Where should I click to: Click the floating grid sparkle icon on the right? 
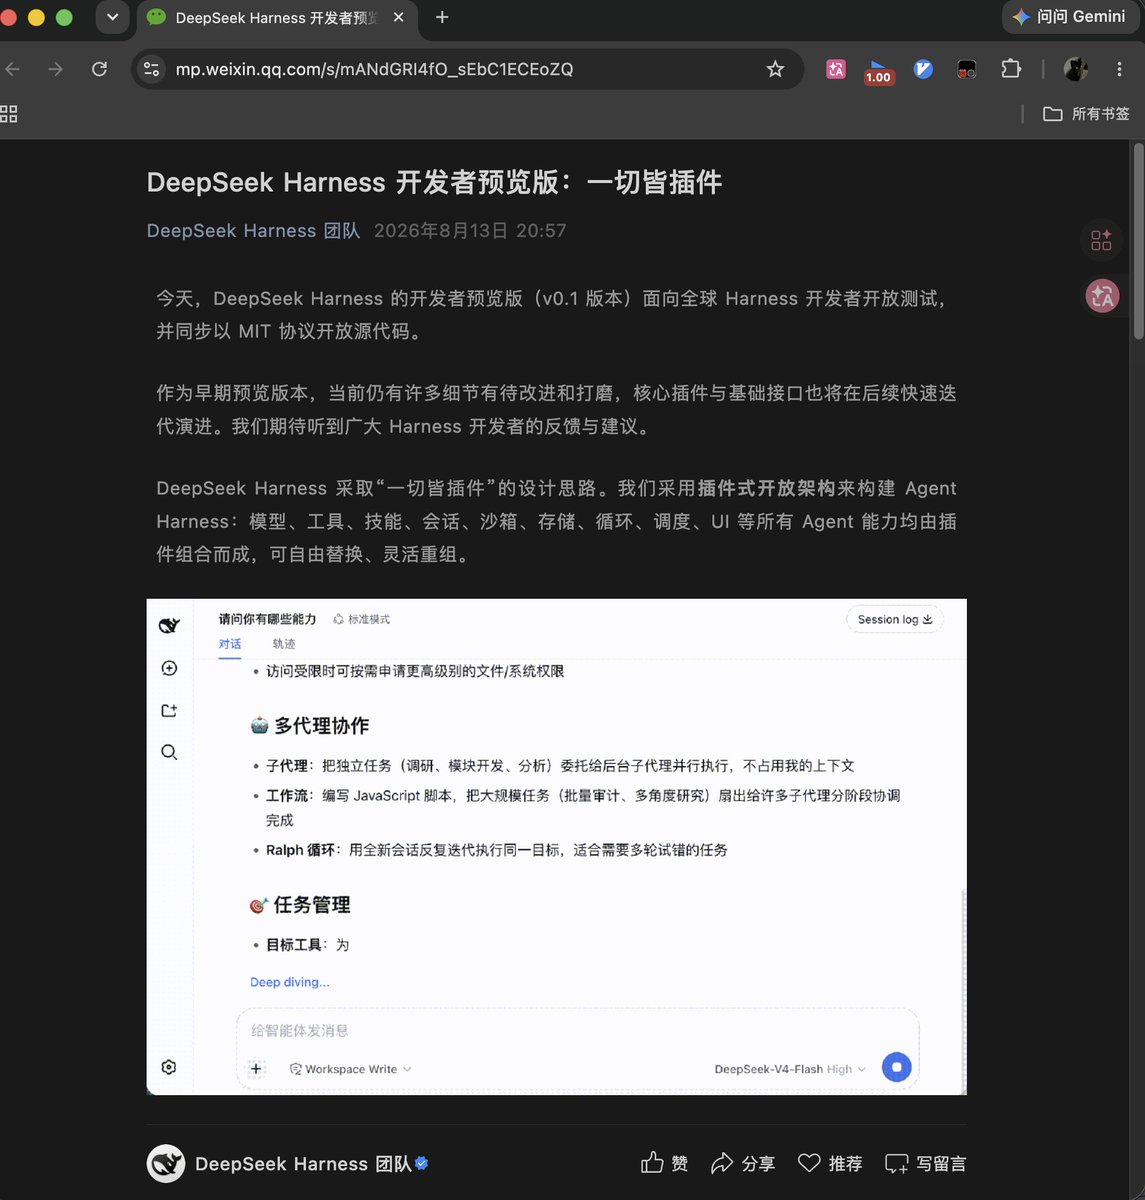click(1101, 240)
